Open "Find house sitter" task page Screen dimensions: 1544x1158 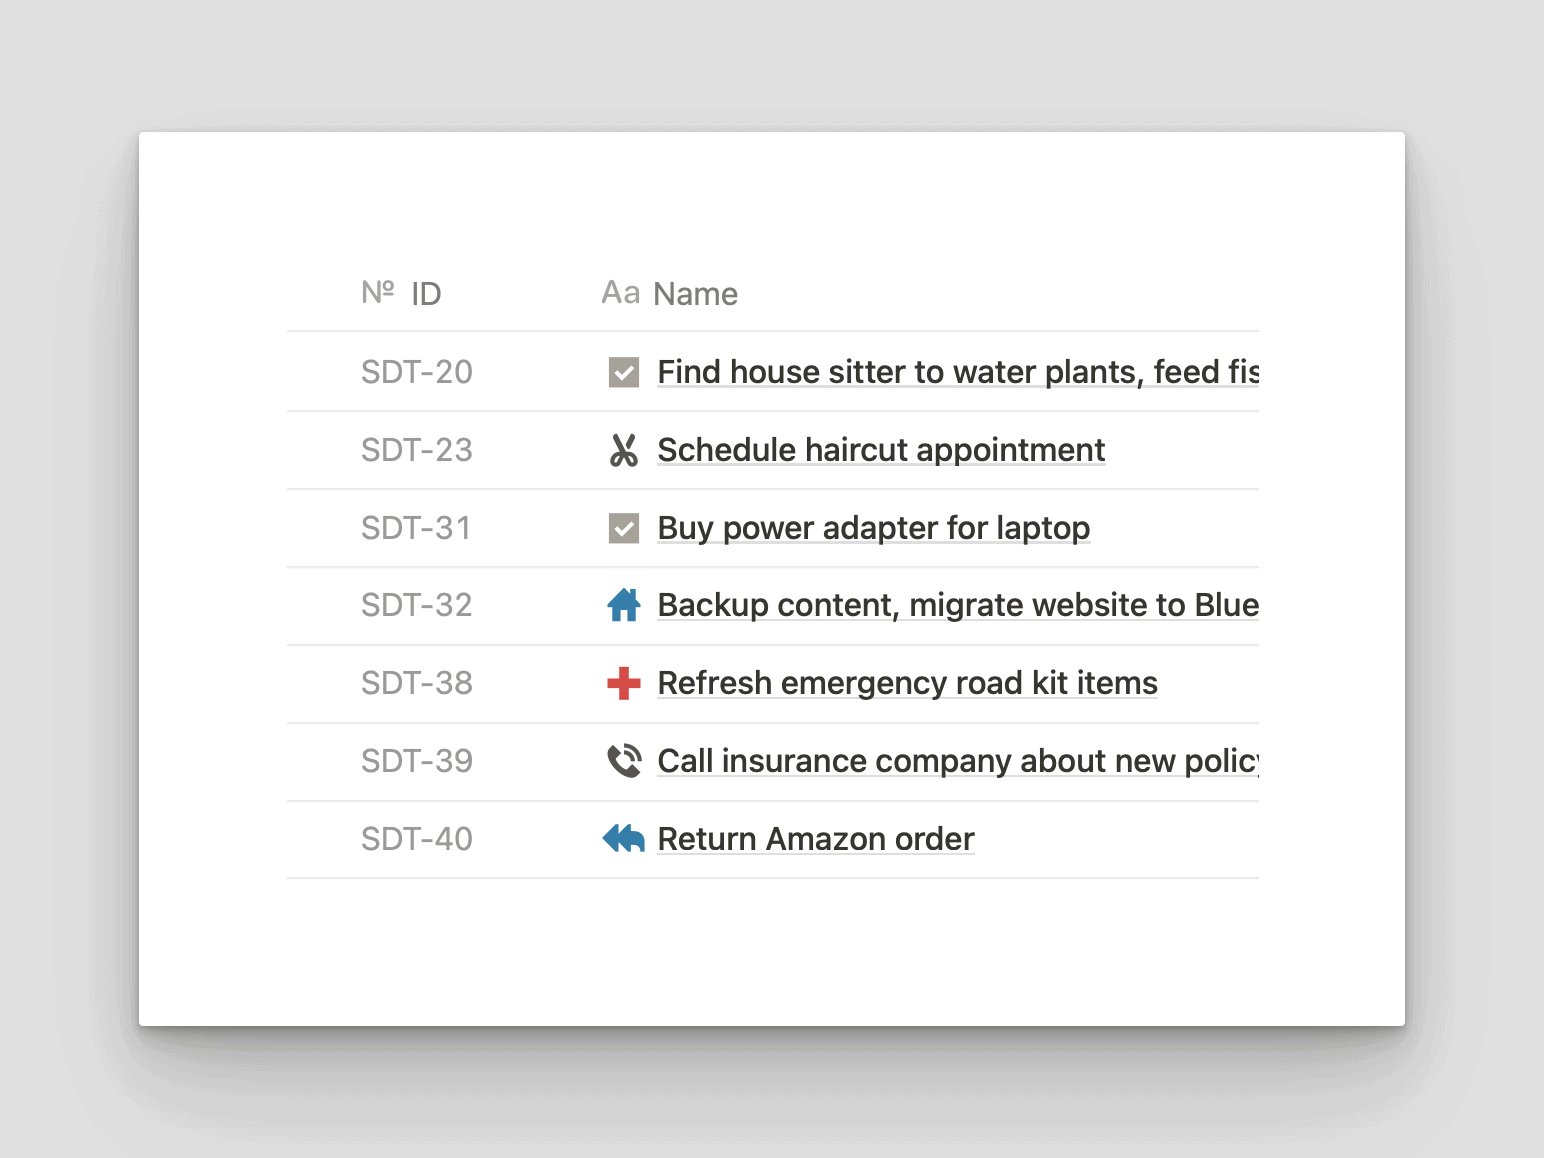click(957, 372)
